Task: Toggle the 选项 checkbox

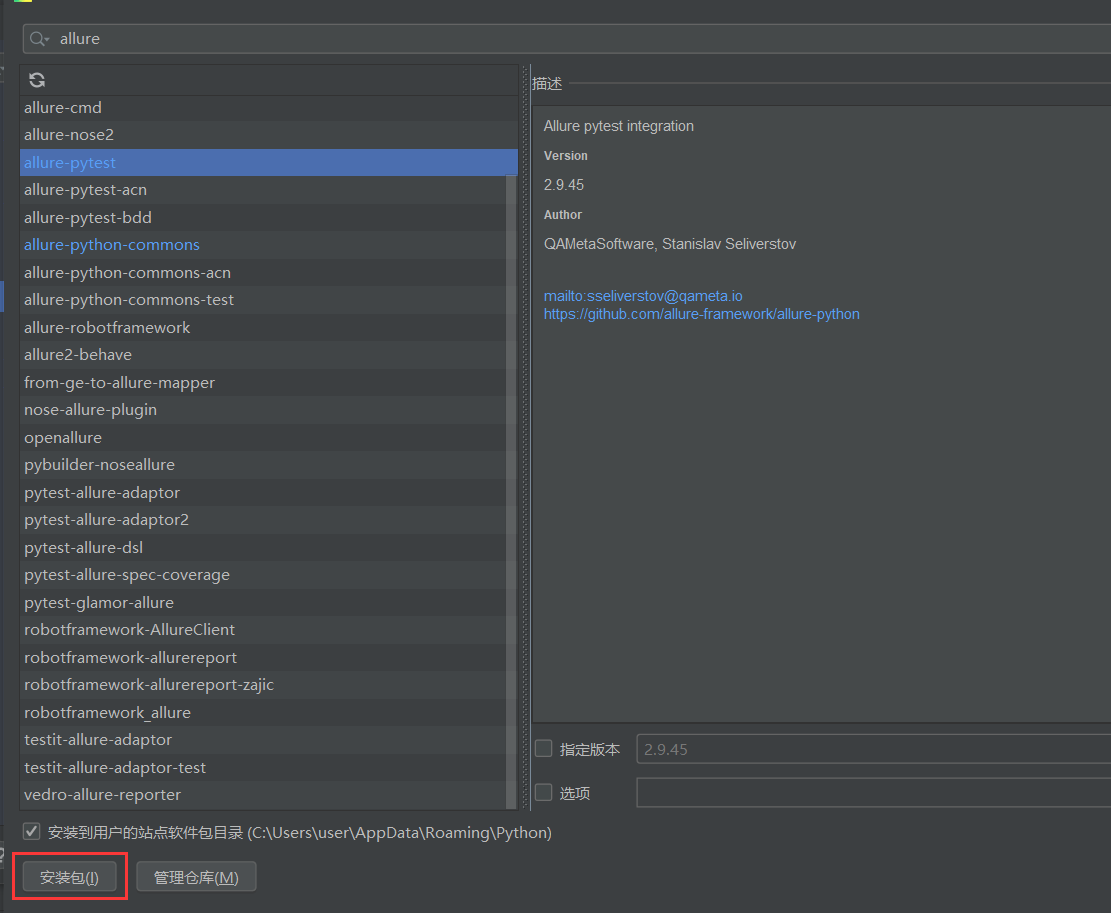Action: click(x=543, y=793)
